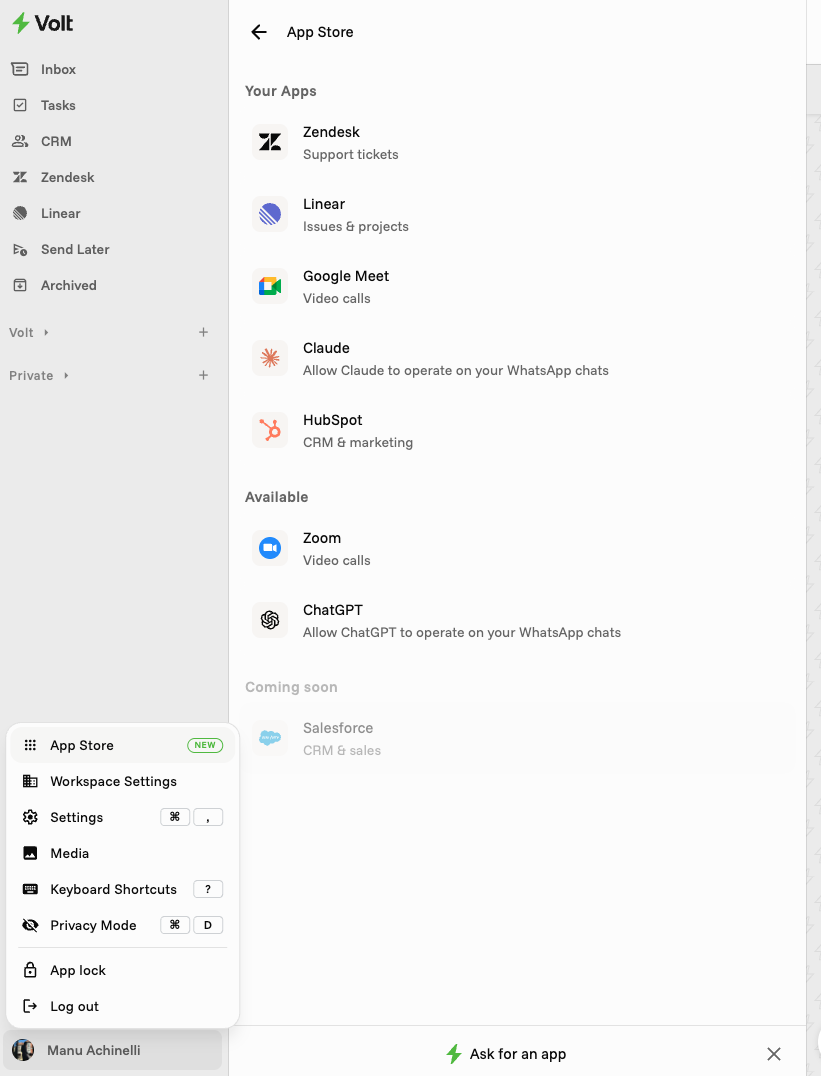
Task: Toggle Privacy Mode from the menu
Action: pyautogui.click(x=123, y=925)
